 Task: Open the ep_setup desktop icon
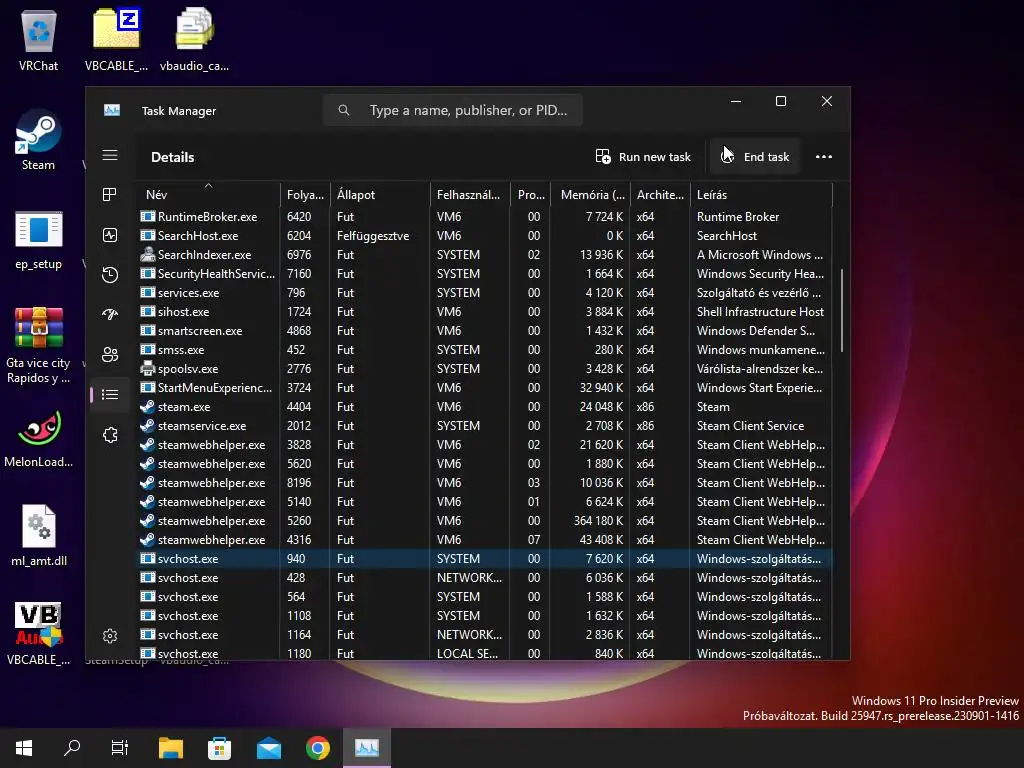[x=39, y=240]
